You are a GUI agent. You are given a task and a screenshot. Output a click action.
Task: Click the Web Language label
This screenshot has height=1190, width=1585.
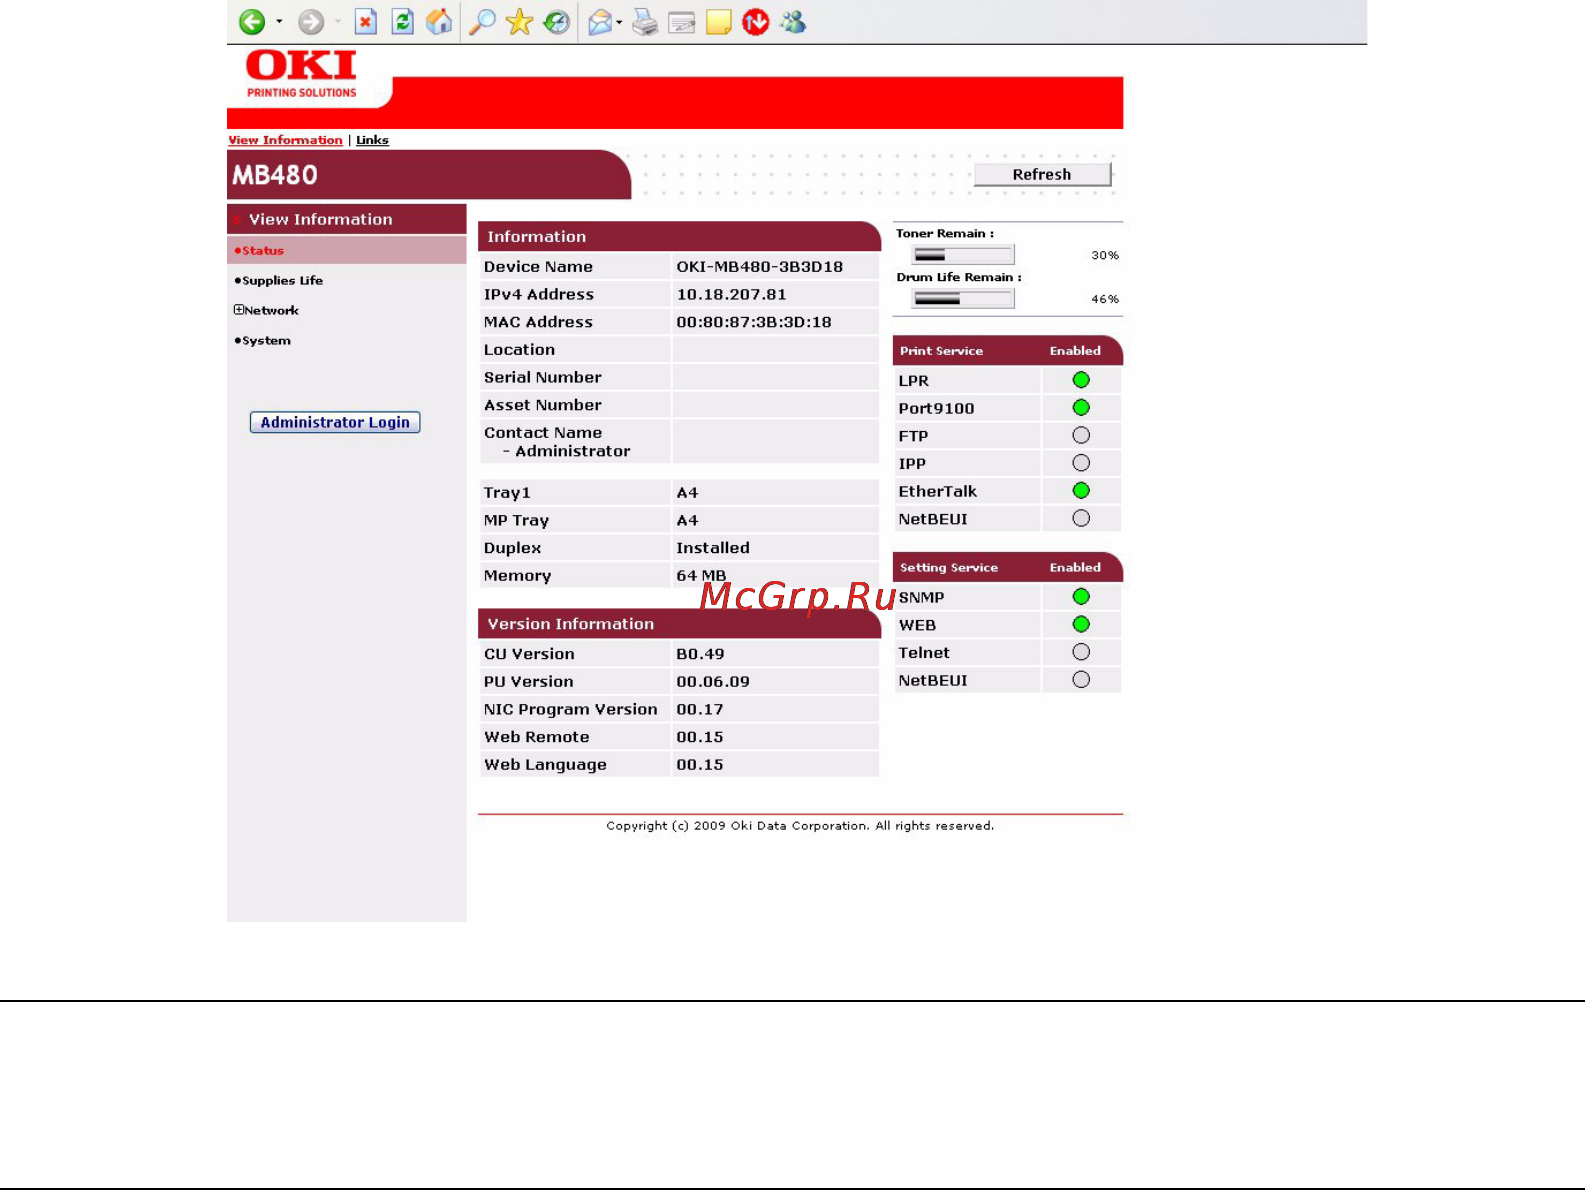[x=545, y=765]
